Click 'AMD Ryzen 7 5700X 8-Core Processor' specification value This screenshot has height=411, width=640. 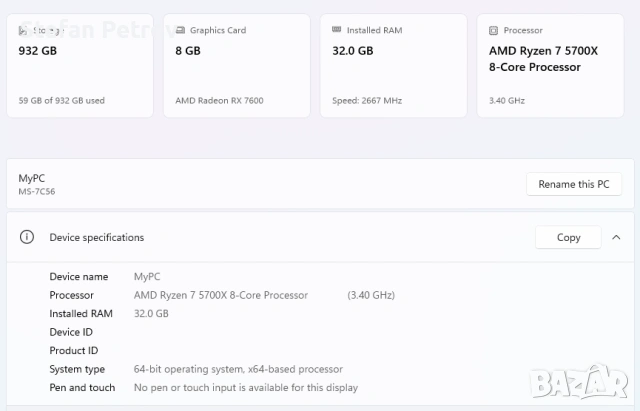221,295
